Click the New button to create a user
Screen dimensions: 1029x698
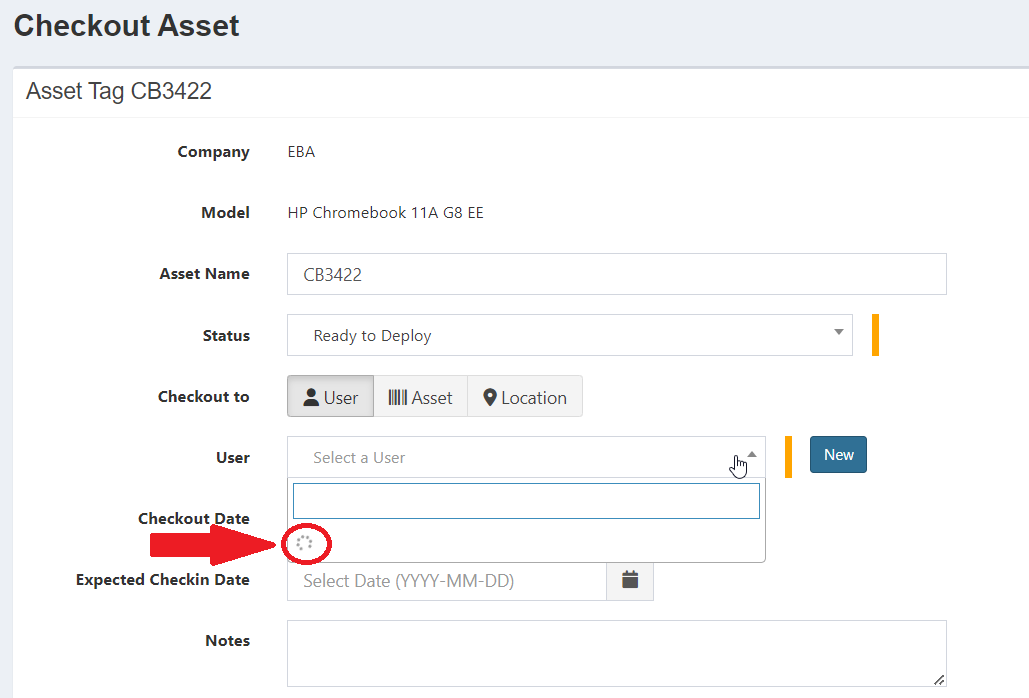838,454
